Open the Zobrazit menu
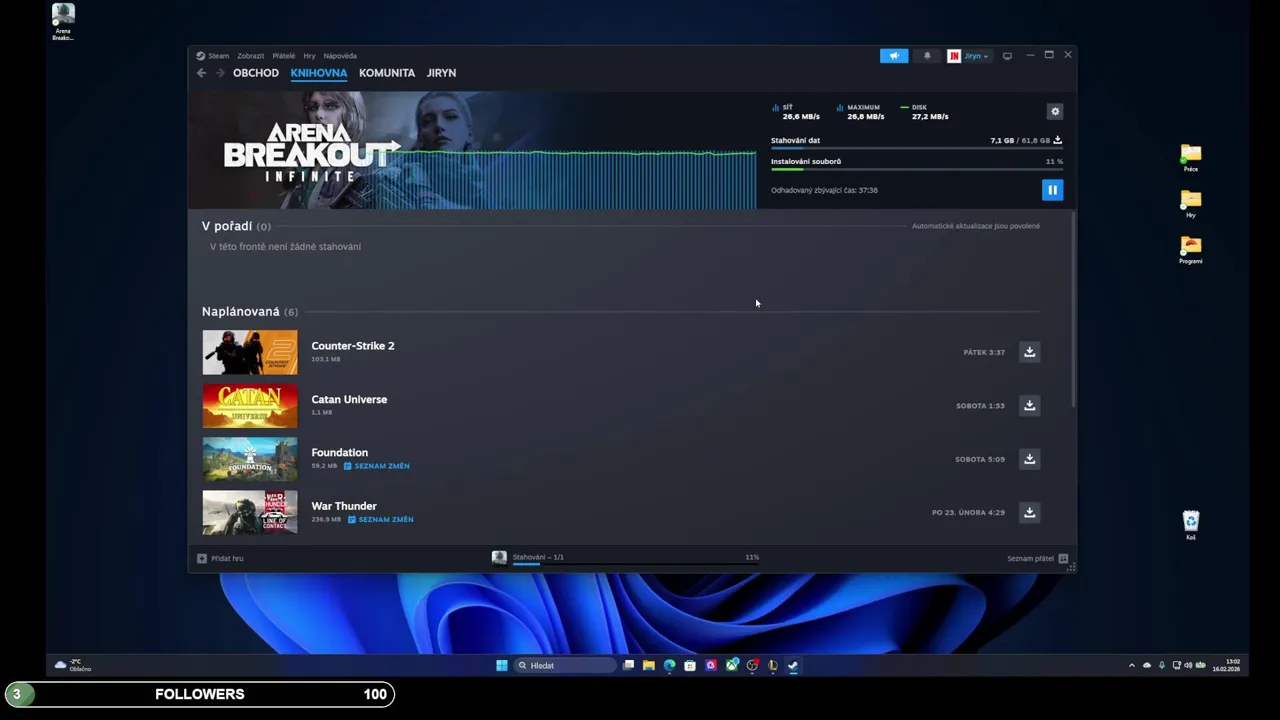 click(x=250, y=56)
